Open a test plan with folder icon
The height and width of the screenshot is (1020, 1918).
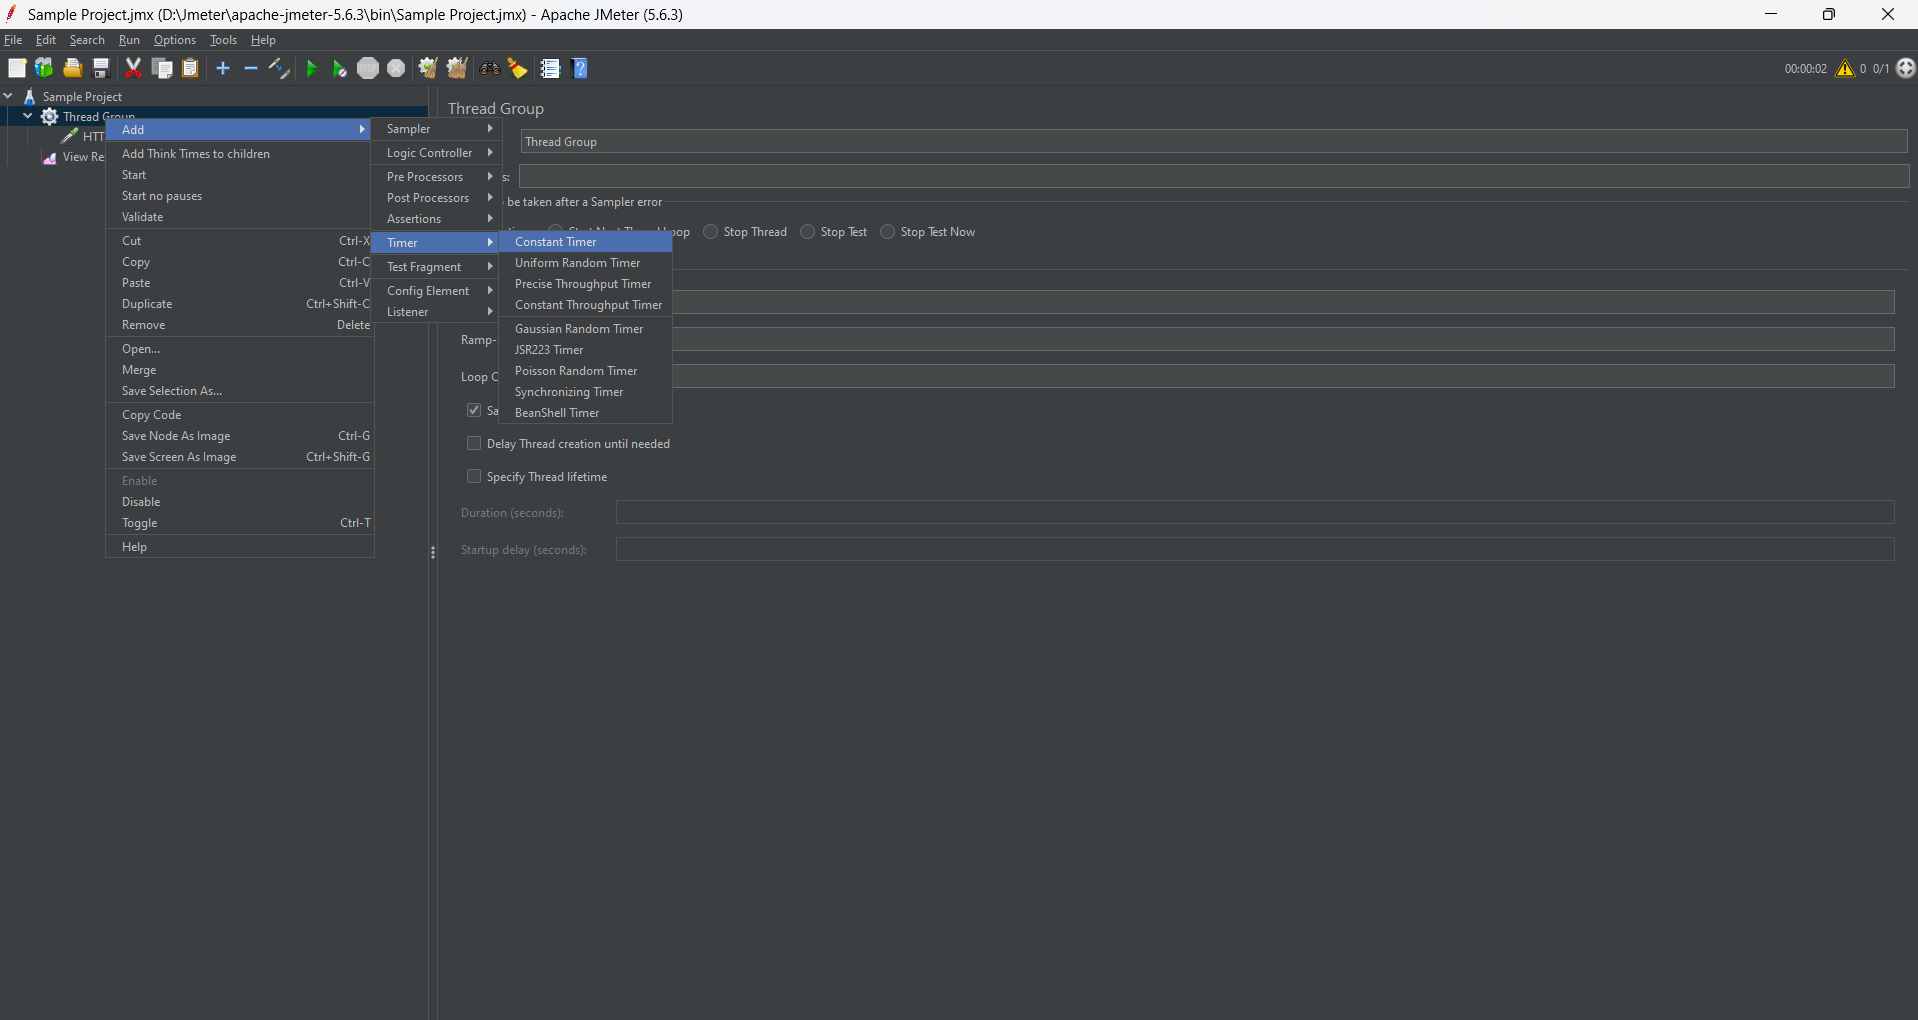coord(71,68)
